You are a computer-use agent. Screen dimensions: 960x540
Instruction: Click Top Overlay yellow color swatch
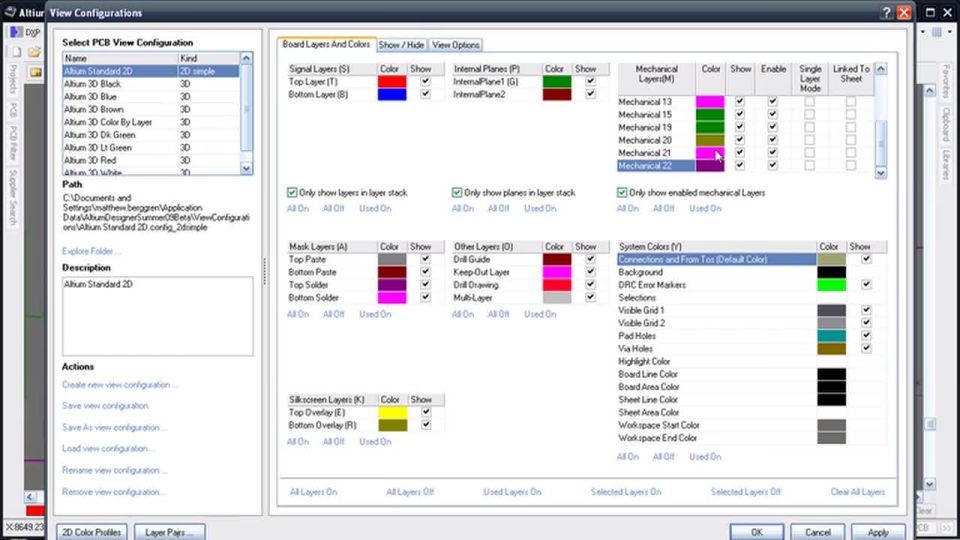click(392, 412)
